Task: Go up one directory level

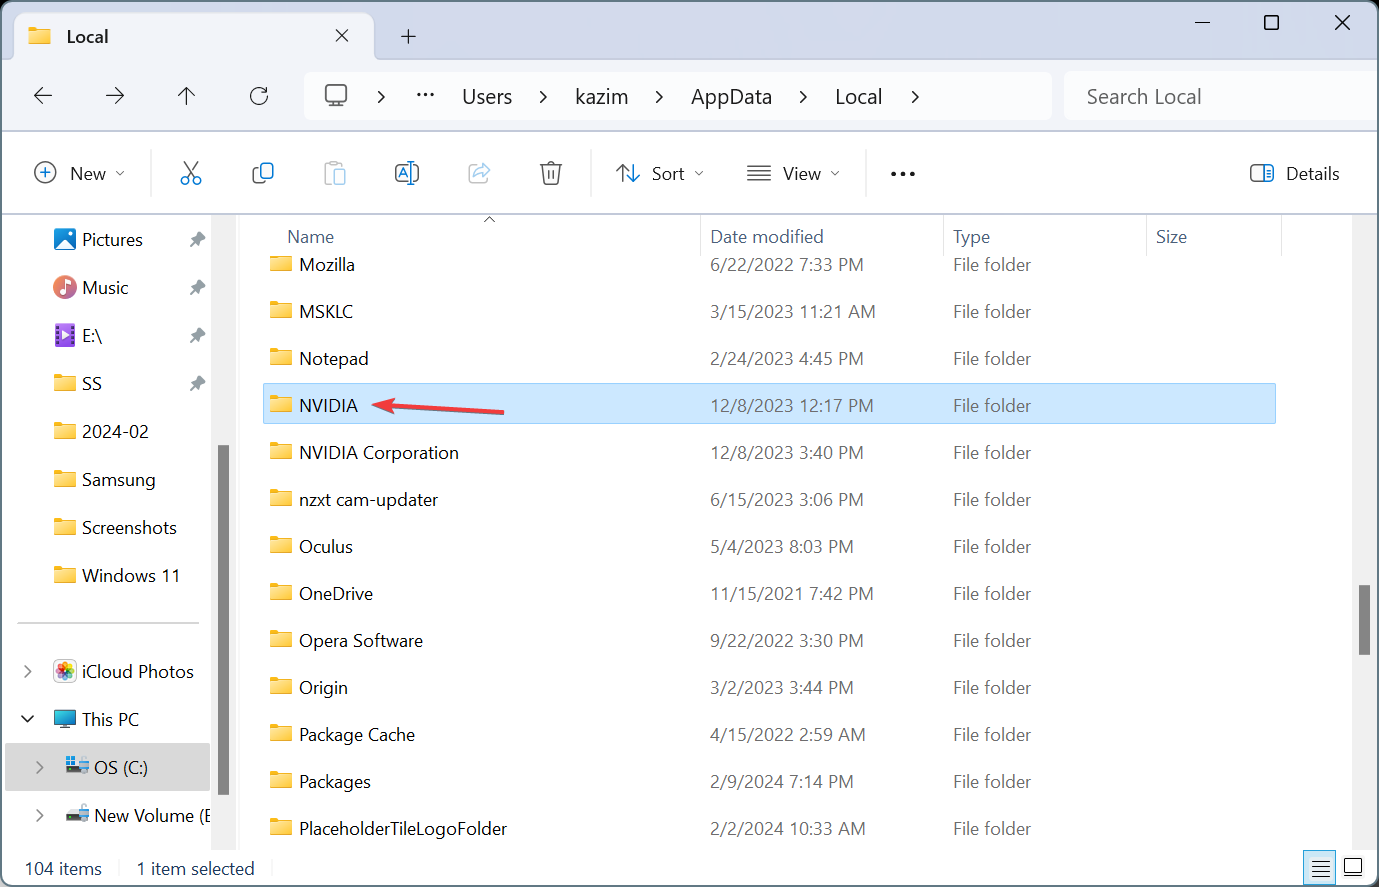Action: (186, 96)
